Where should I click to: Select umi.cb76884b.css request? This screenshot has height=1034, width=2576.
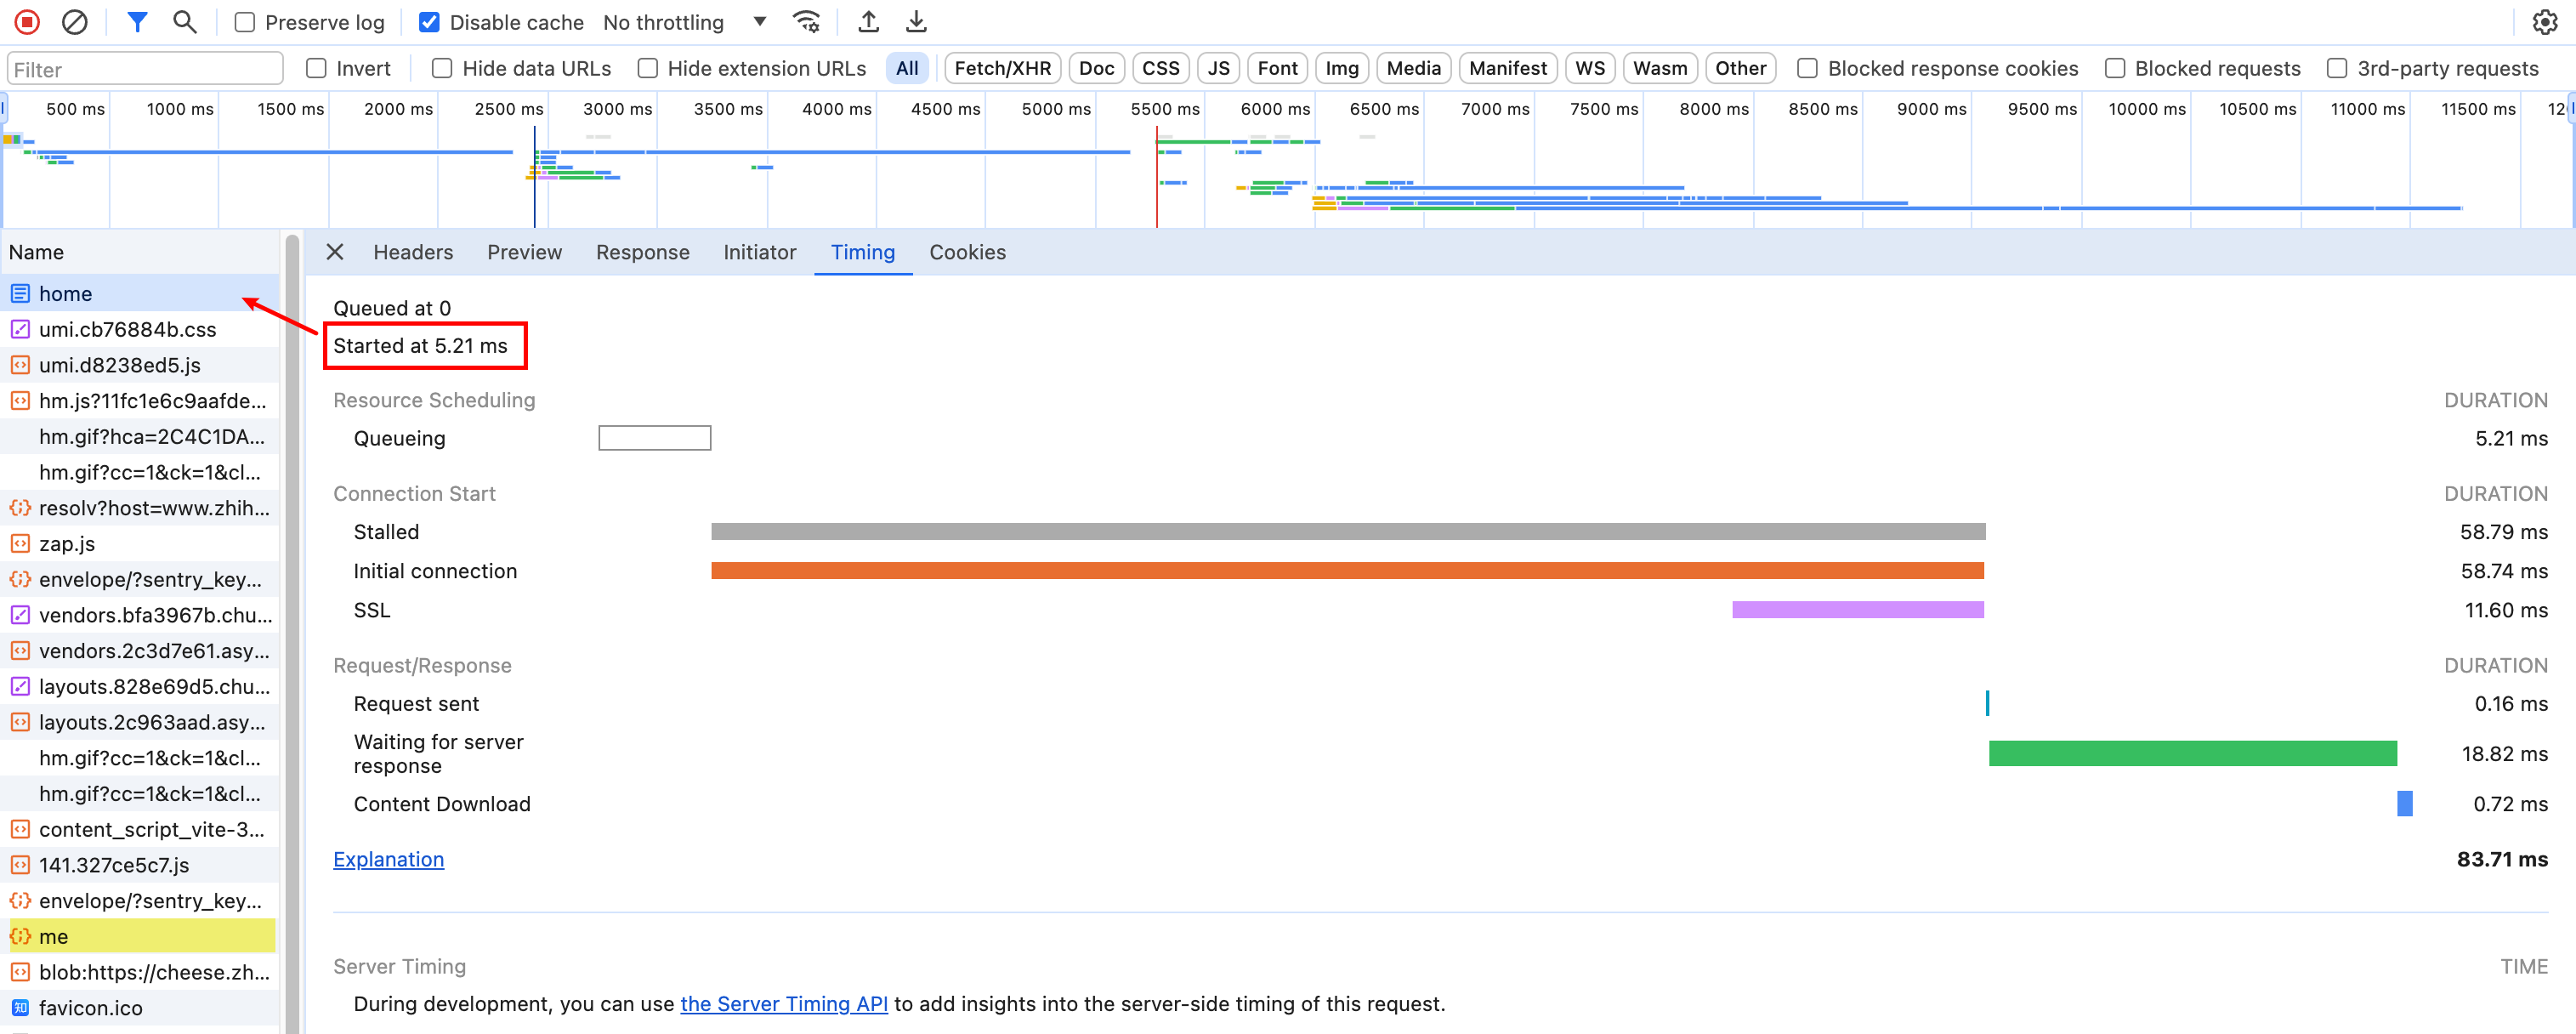point(127,329)
